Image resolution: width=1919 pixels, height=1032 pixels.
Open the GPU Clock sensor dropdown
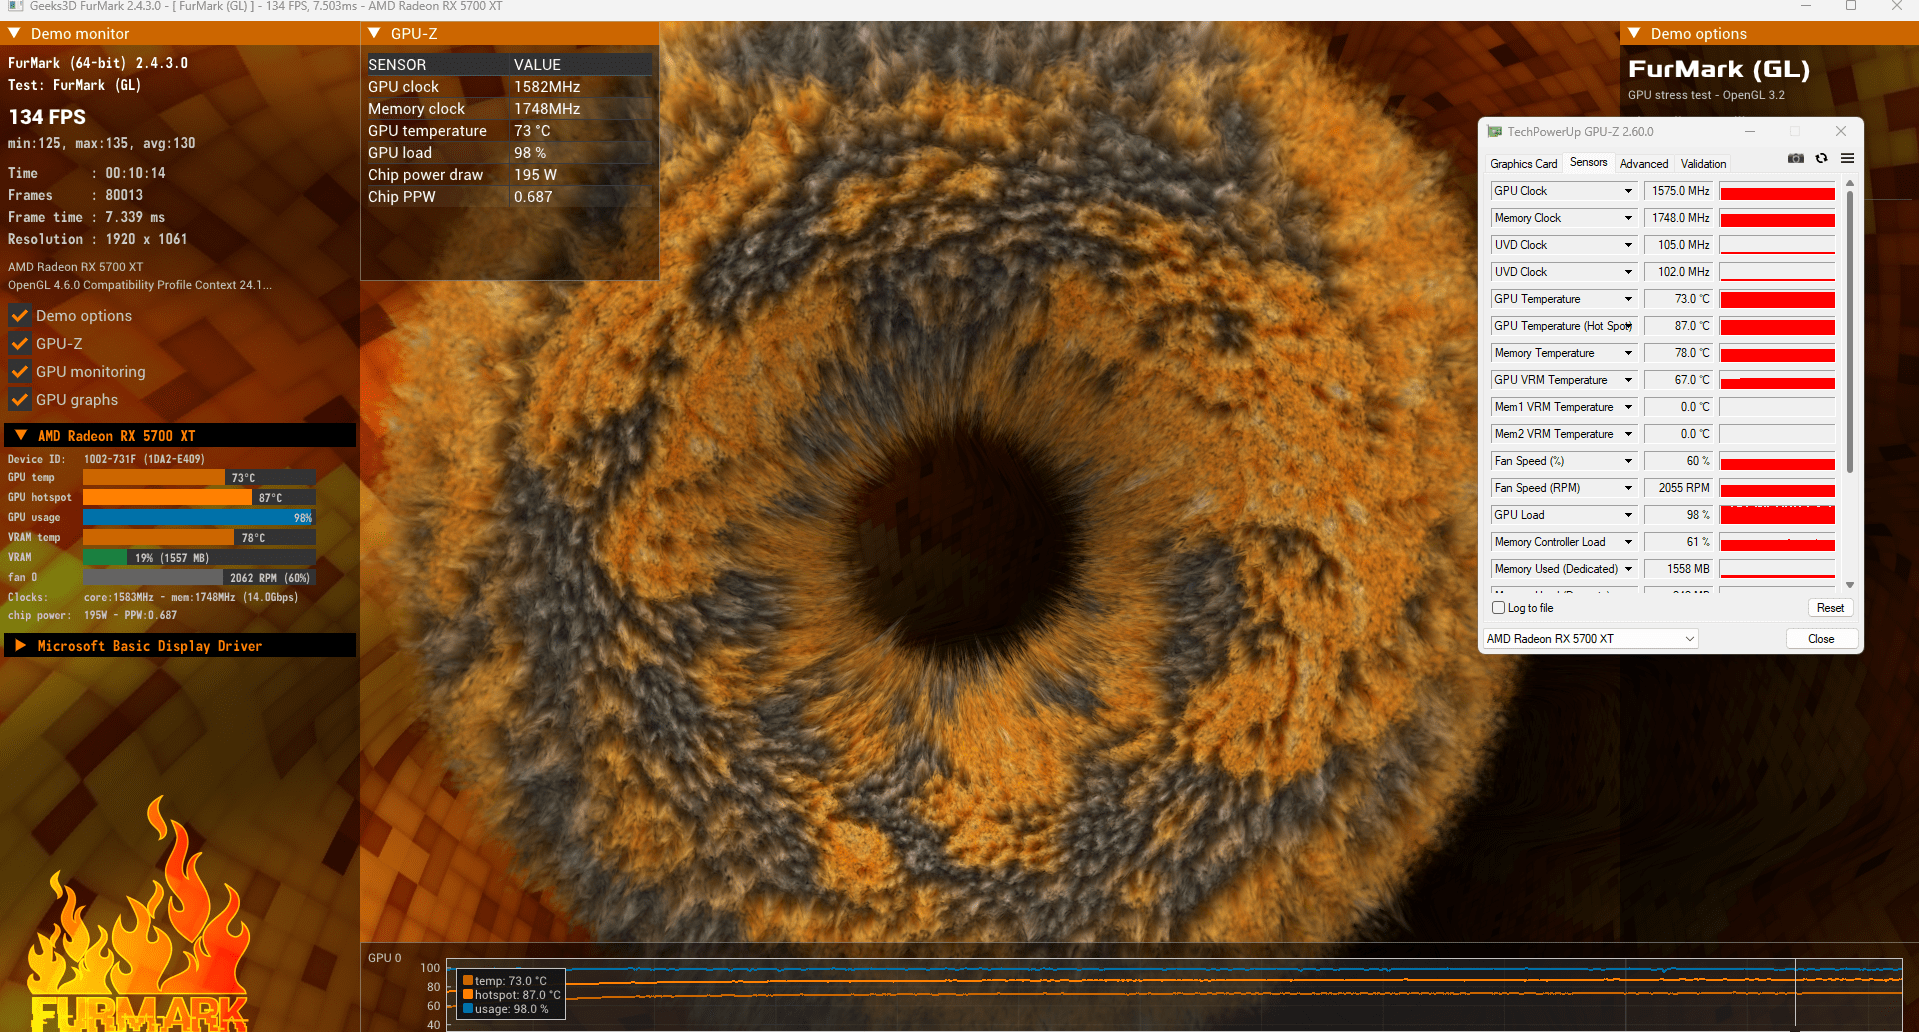(1628, 191)
